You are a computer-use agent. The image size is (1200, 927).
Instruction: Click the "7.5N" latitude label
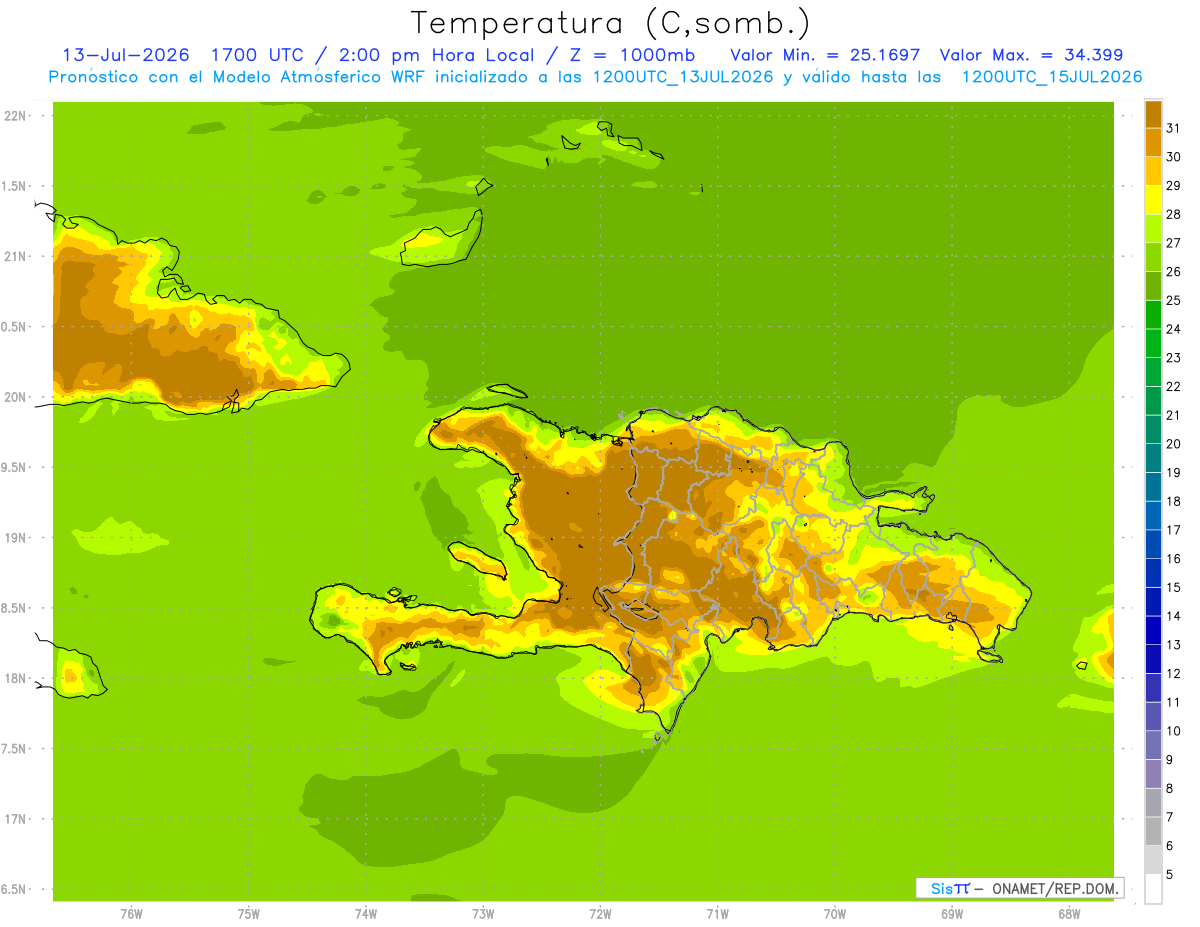coord(13,748)
